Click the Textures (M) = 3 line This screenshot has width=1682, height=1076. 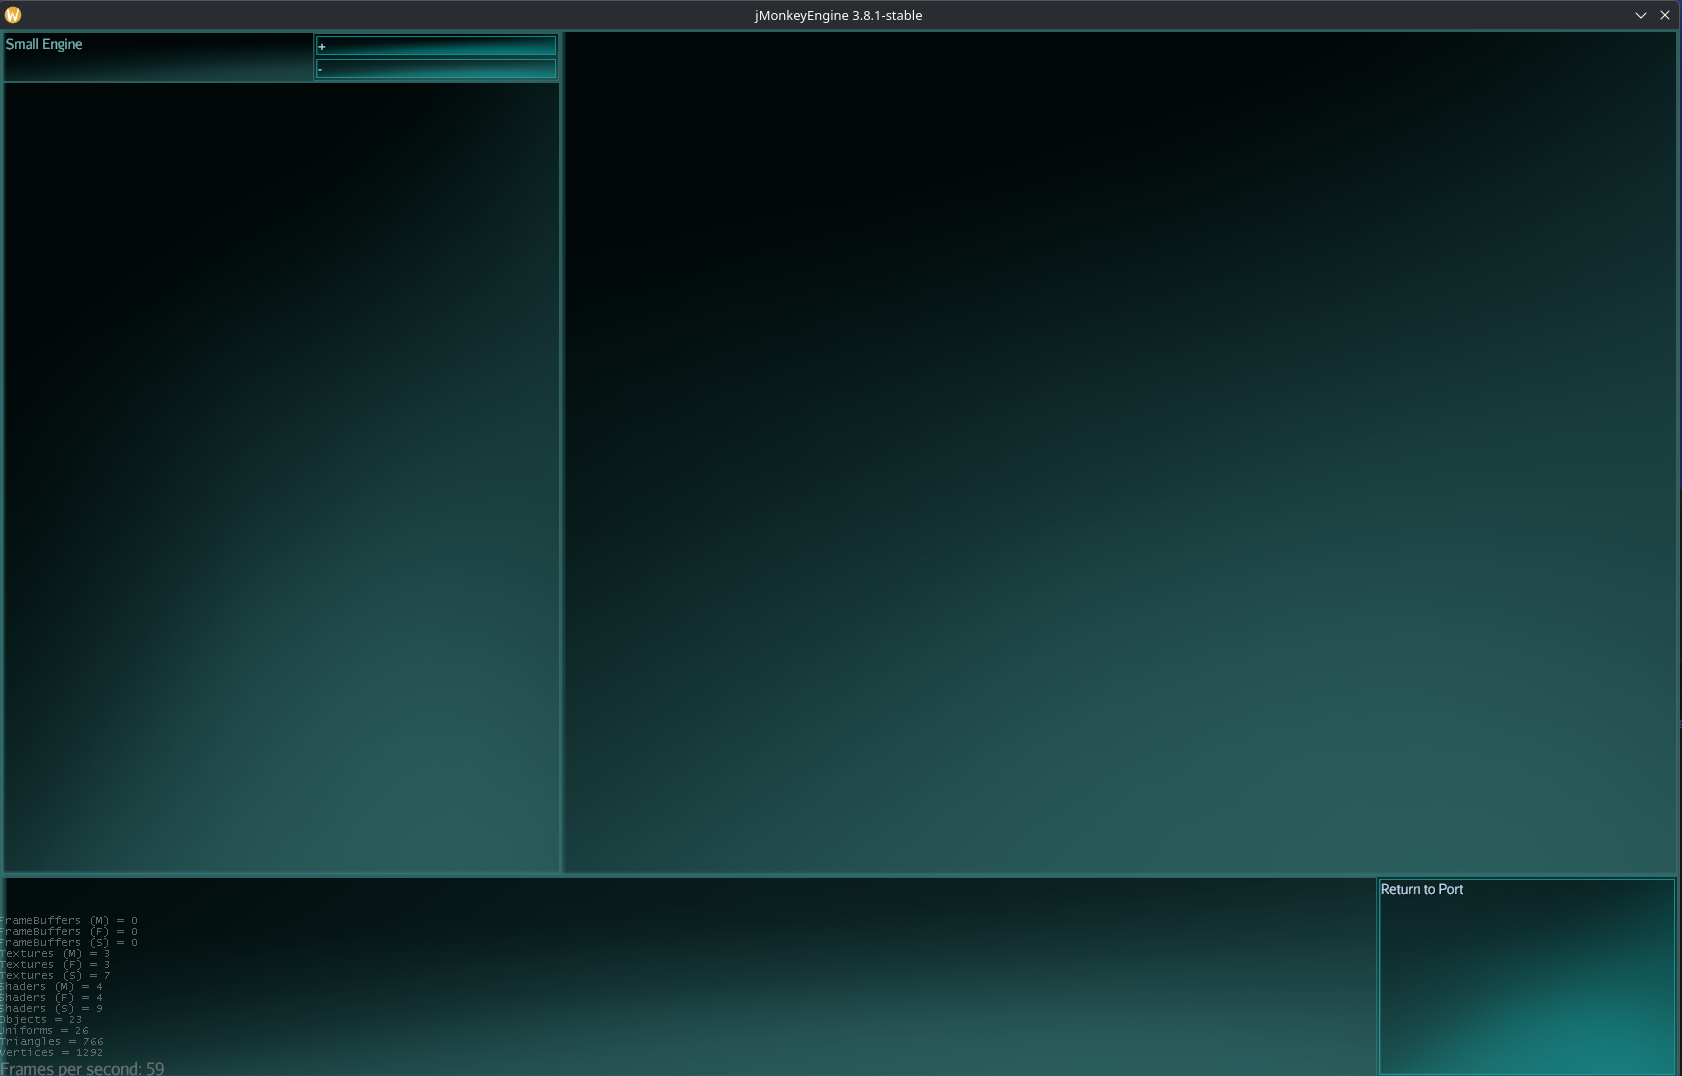[55, 953]
